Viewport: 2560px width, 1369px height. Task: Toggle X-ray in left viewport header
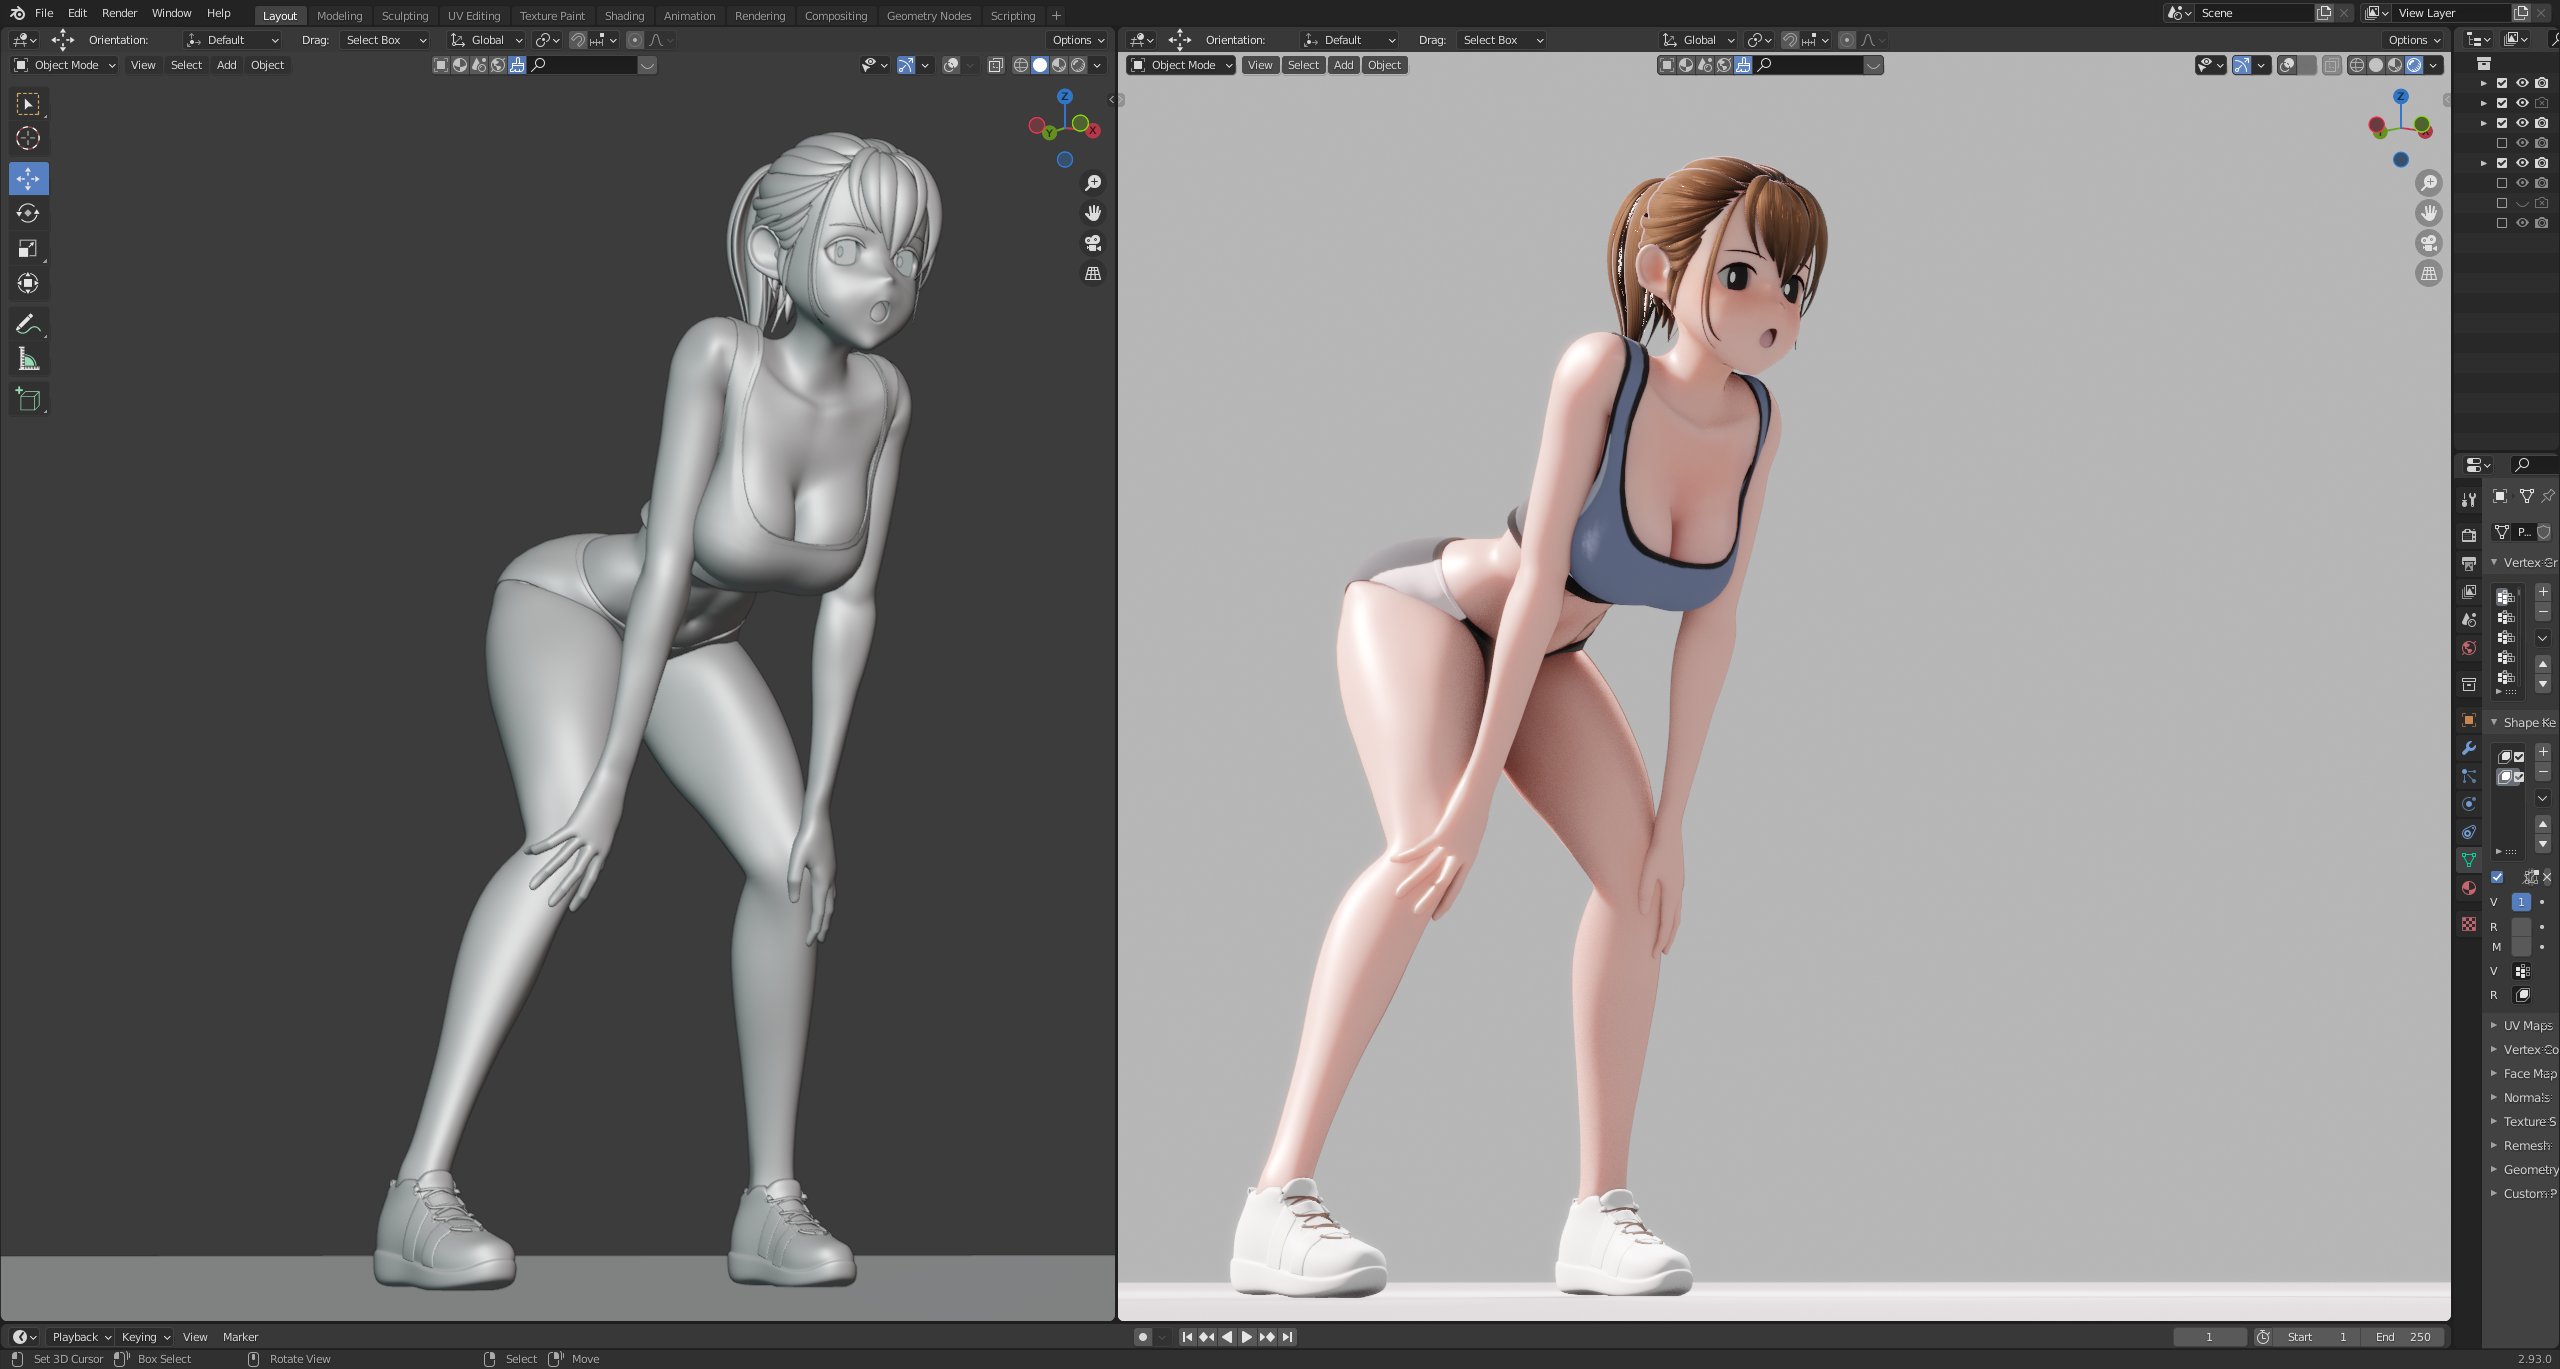996,65
